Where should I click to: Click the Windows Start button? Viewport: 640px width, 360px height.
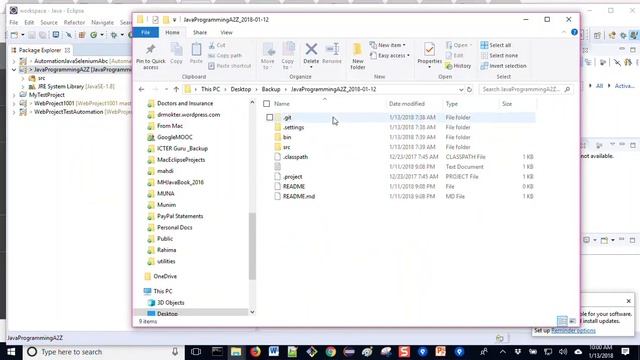point(11,351)
